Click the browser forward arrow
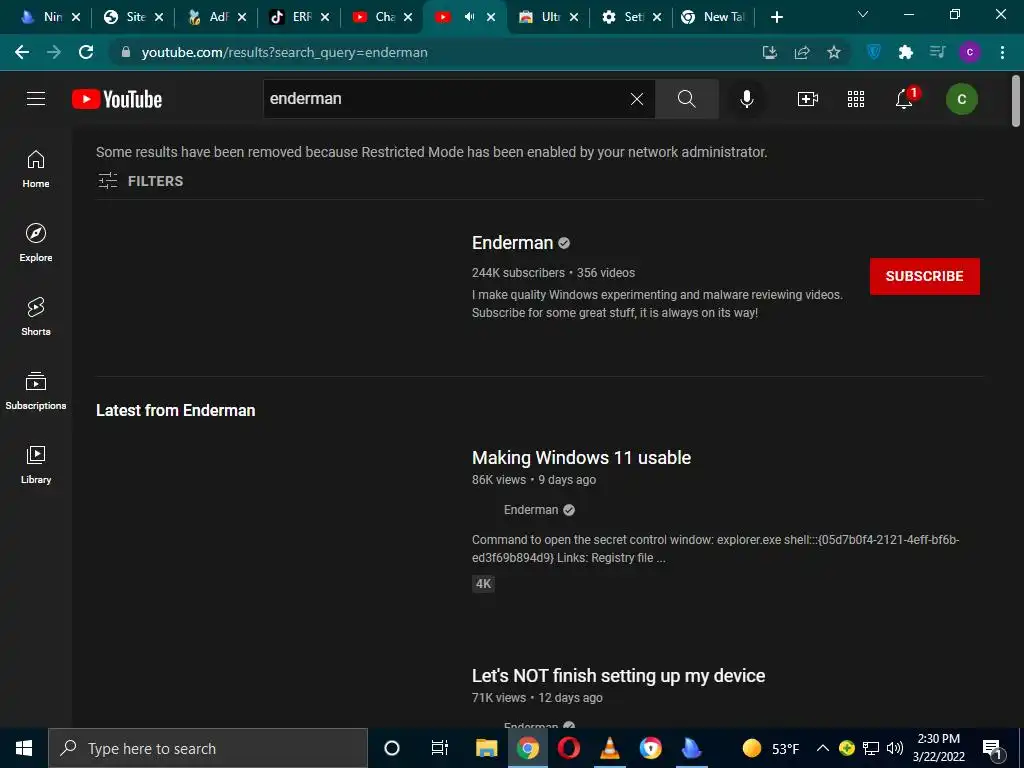The image size is (1024, 768). pos(54,52)
